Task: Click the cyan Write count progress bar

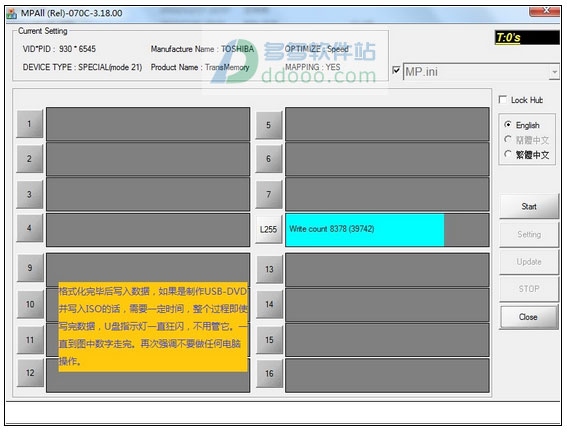Action: [365, 230]
